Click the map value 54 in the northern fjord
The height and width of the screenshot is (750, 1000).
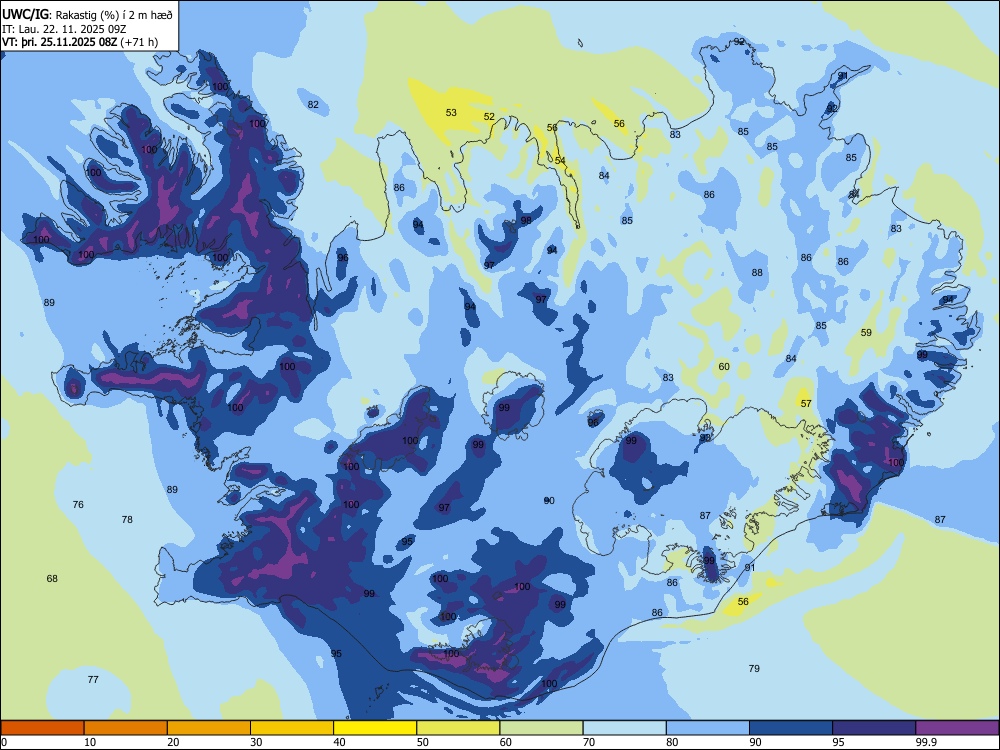(560, 161)
